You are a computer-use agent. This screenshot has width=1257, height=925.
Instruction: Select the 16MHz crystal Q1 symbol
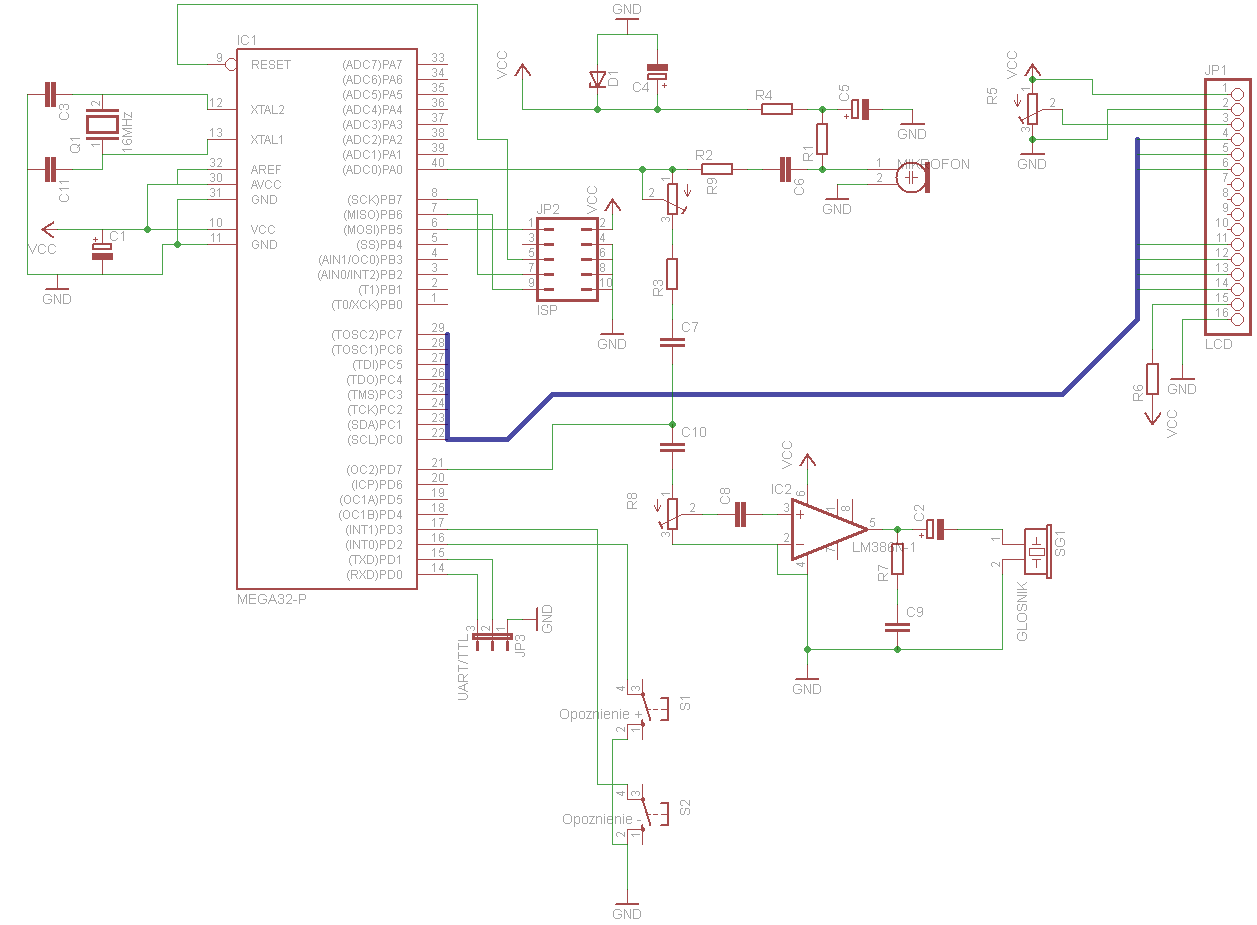tap(102, 125)
